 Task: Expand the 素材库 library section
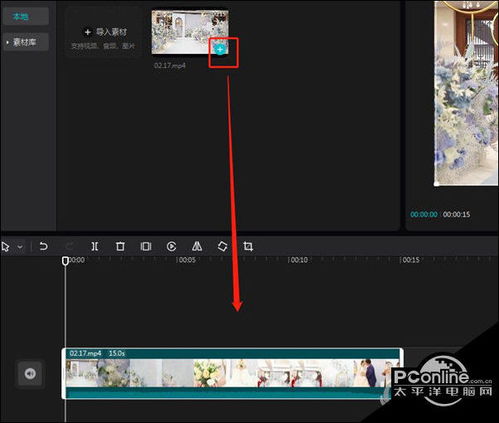coord(24,42)
